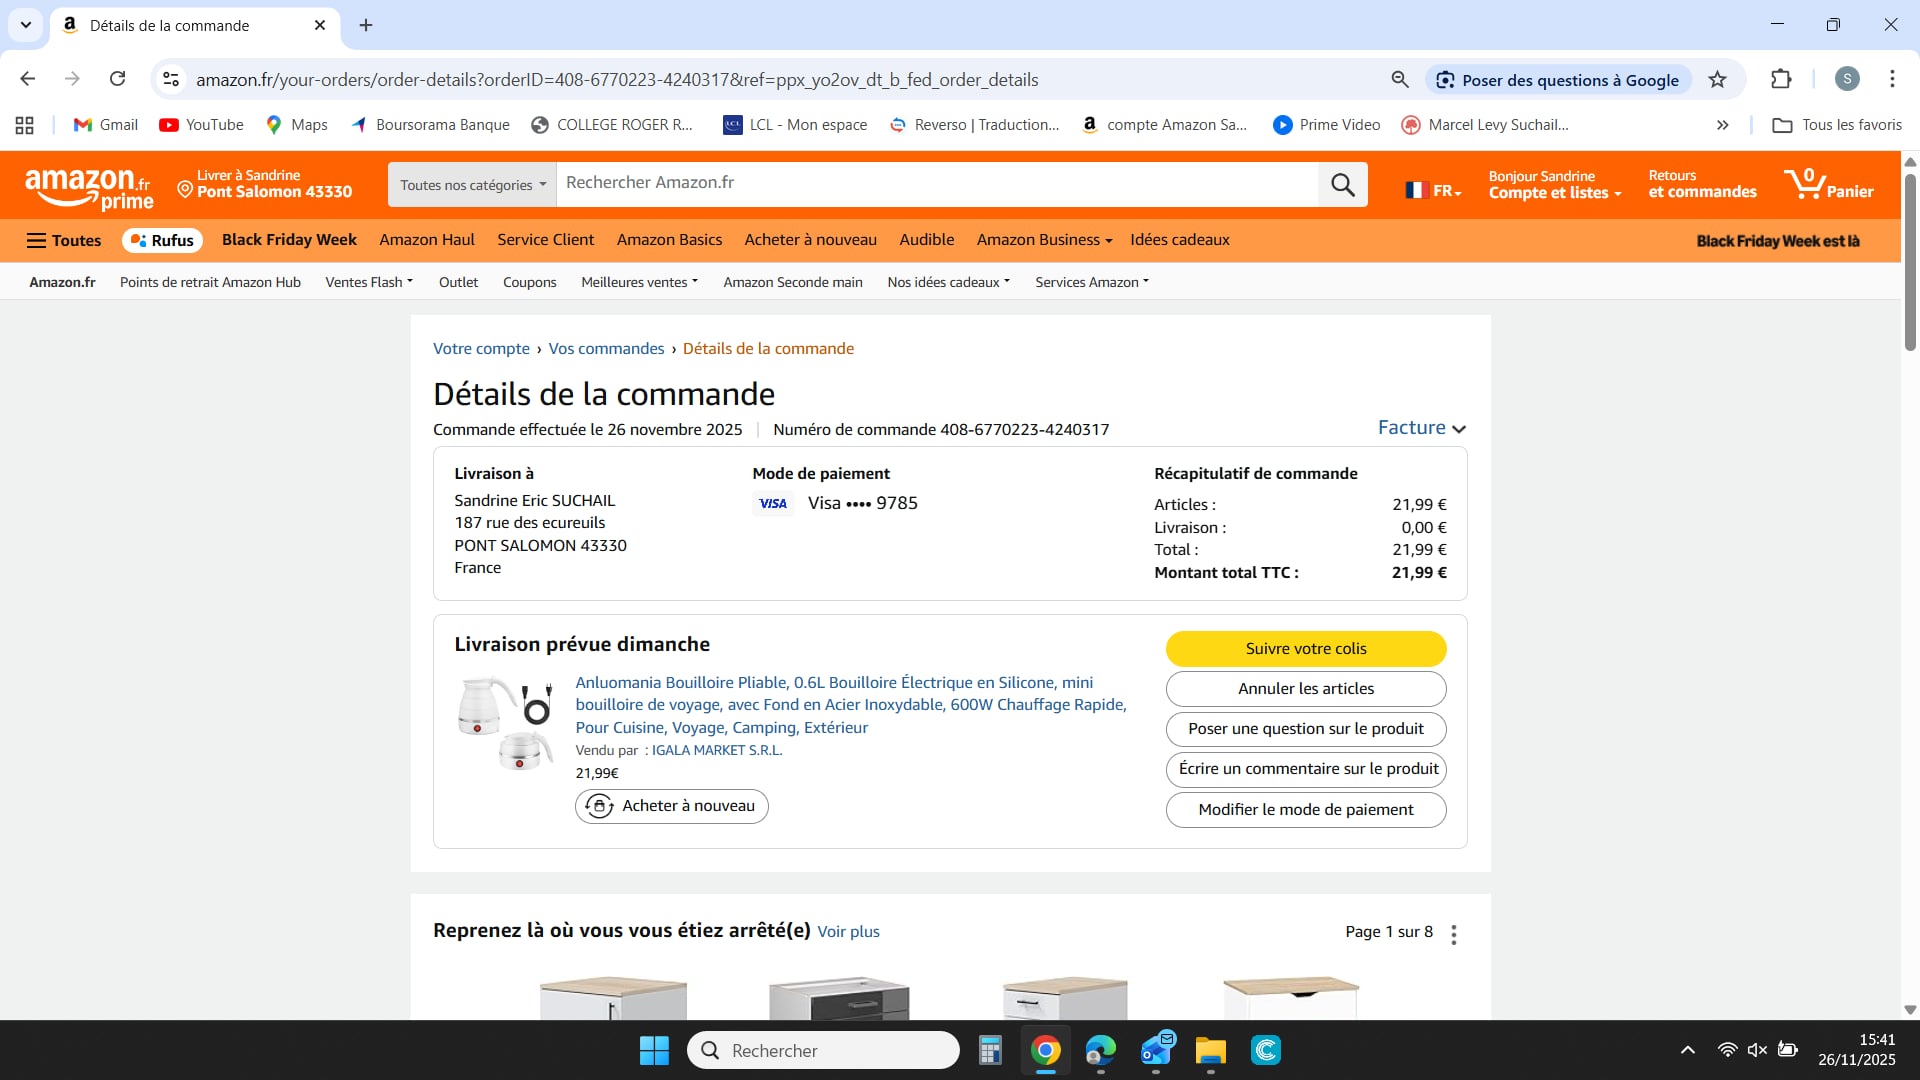Screen dimensions: 1920x1080
Task: Click in the Rechercher Amazon.fr search field
Action: click(937, 183)
